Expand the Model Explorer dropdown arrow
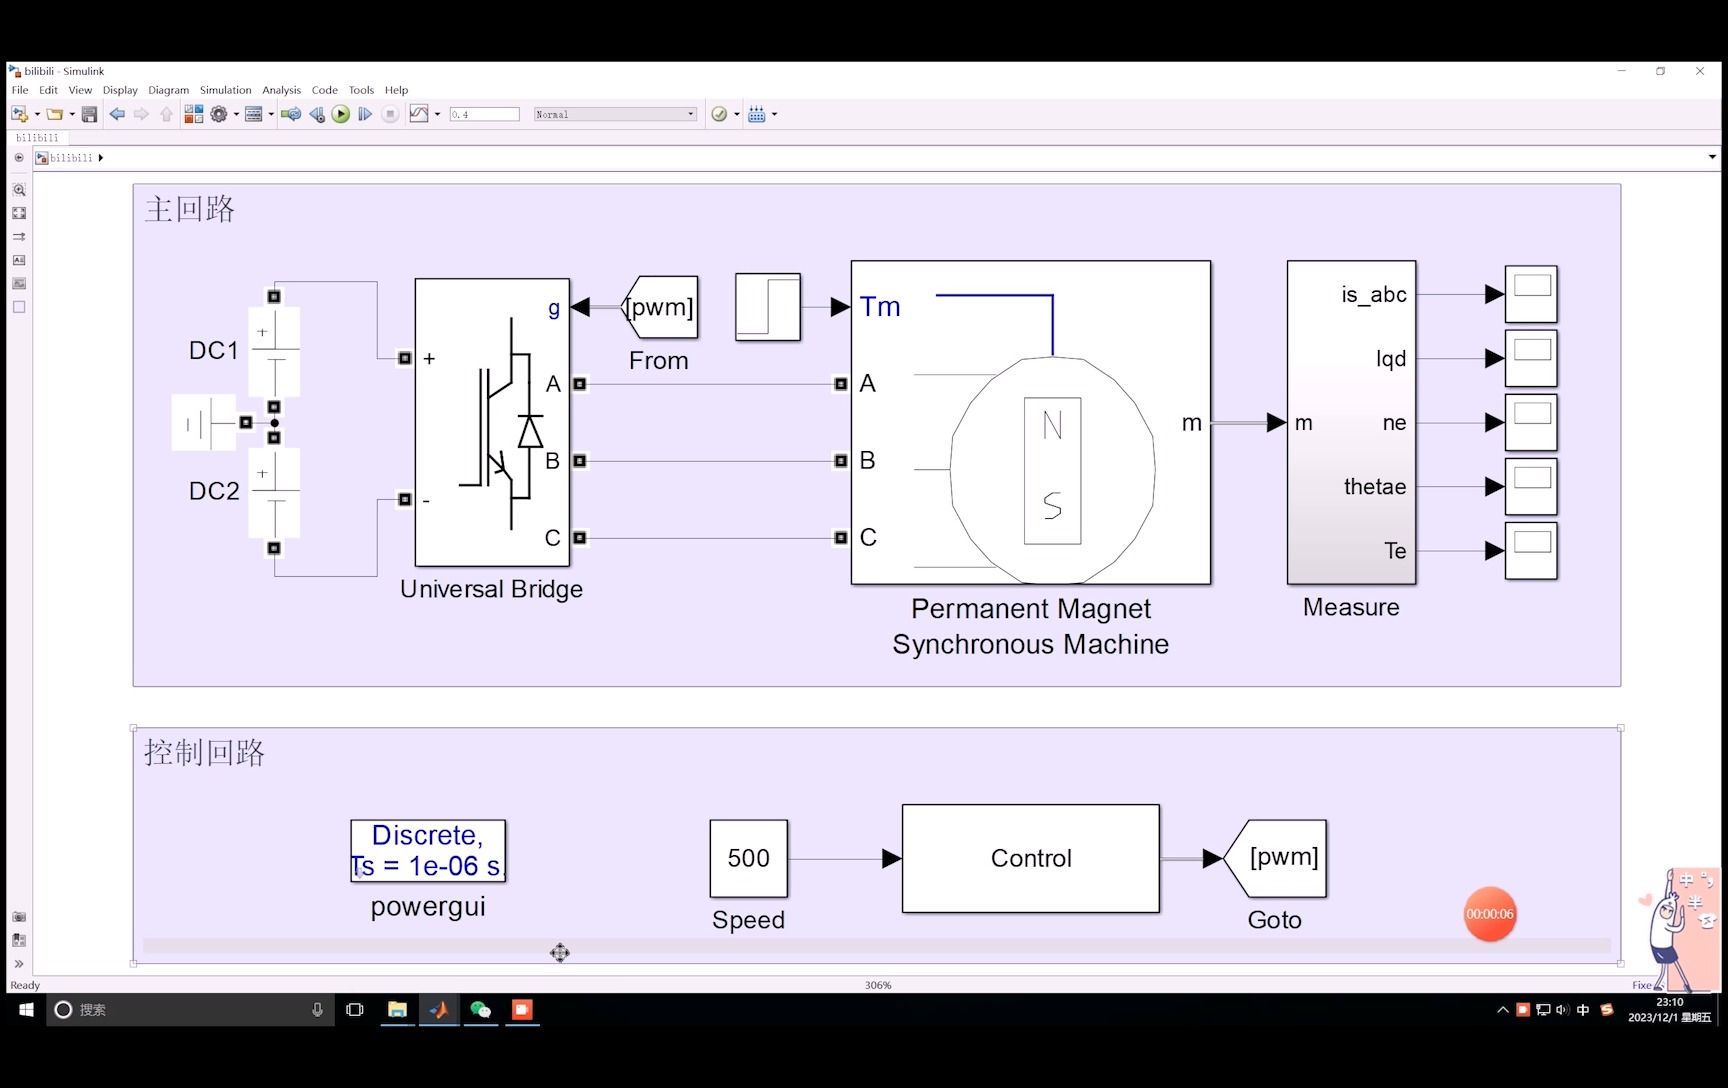This screenshot has height=1088, width=1728. coord(271,114)
